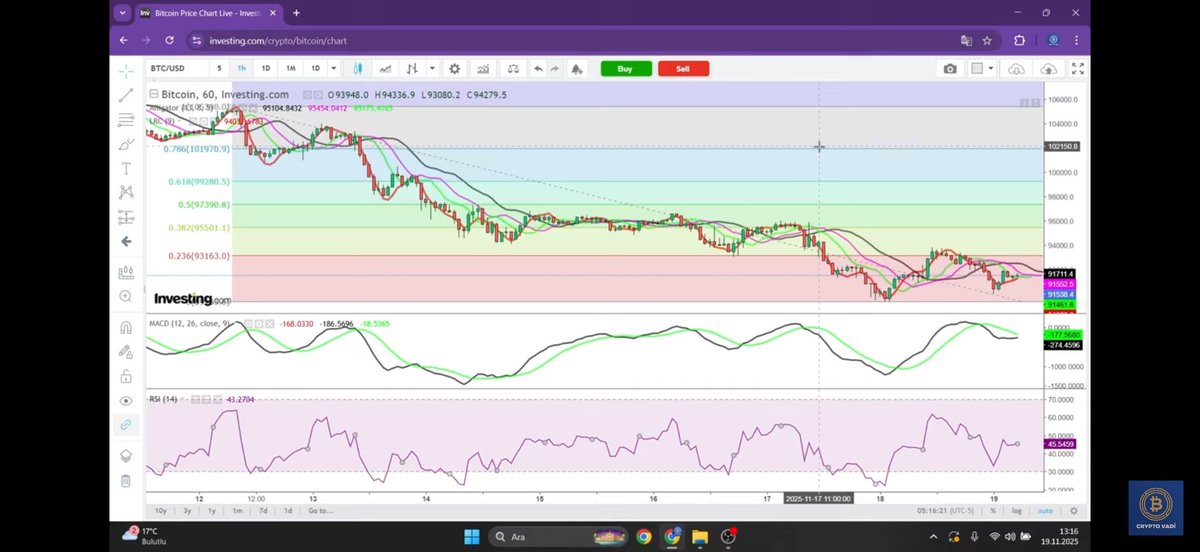Open chart properties gear icon
The image size is (1200, 552).
pos(455,68)
